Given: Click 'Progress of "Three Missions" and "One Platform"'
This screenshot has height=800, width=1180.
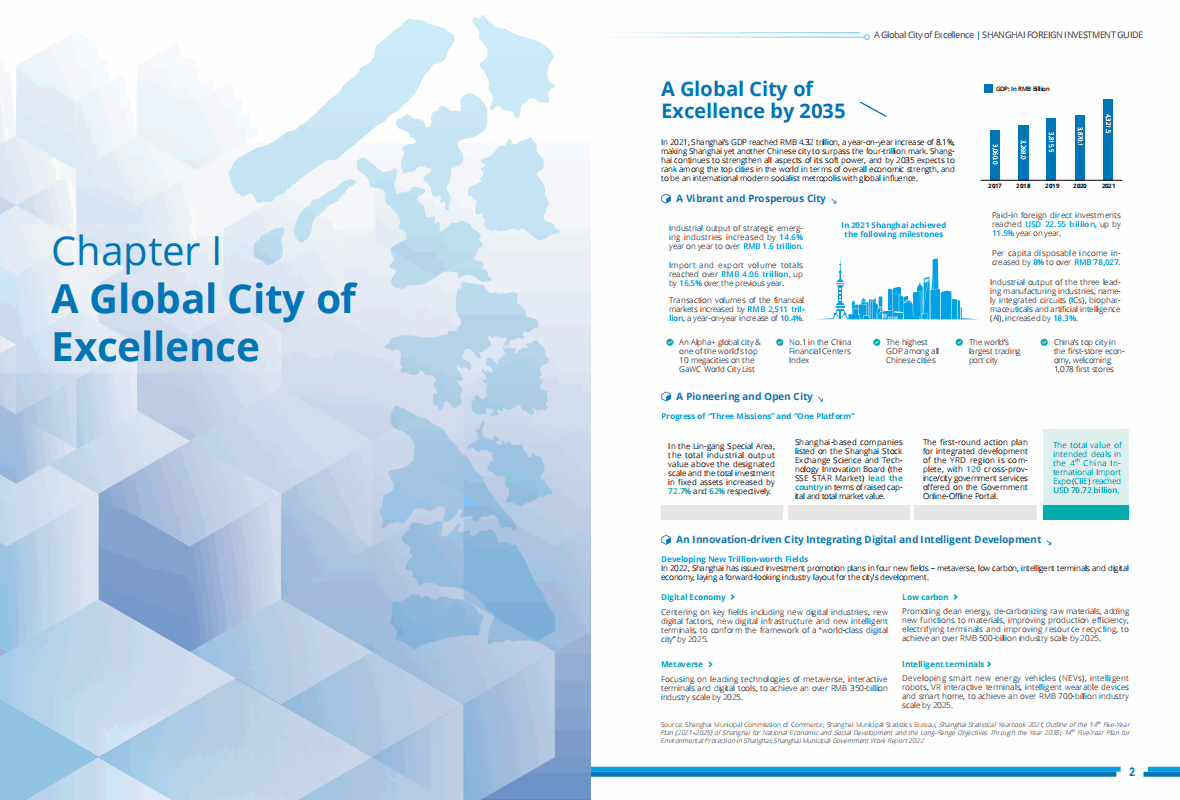Looking at the screenshot, I should [x=758, y=416].
